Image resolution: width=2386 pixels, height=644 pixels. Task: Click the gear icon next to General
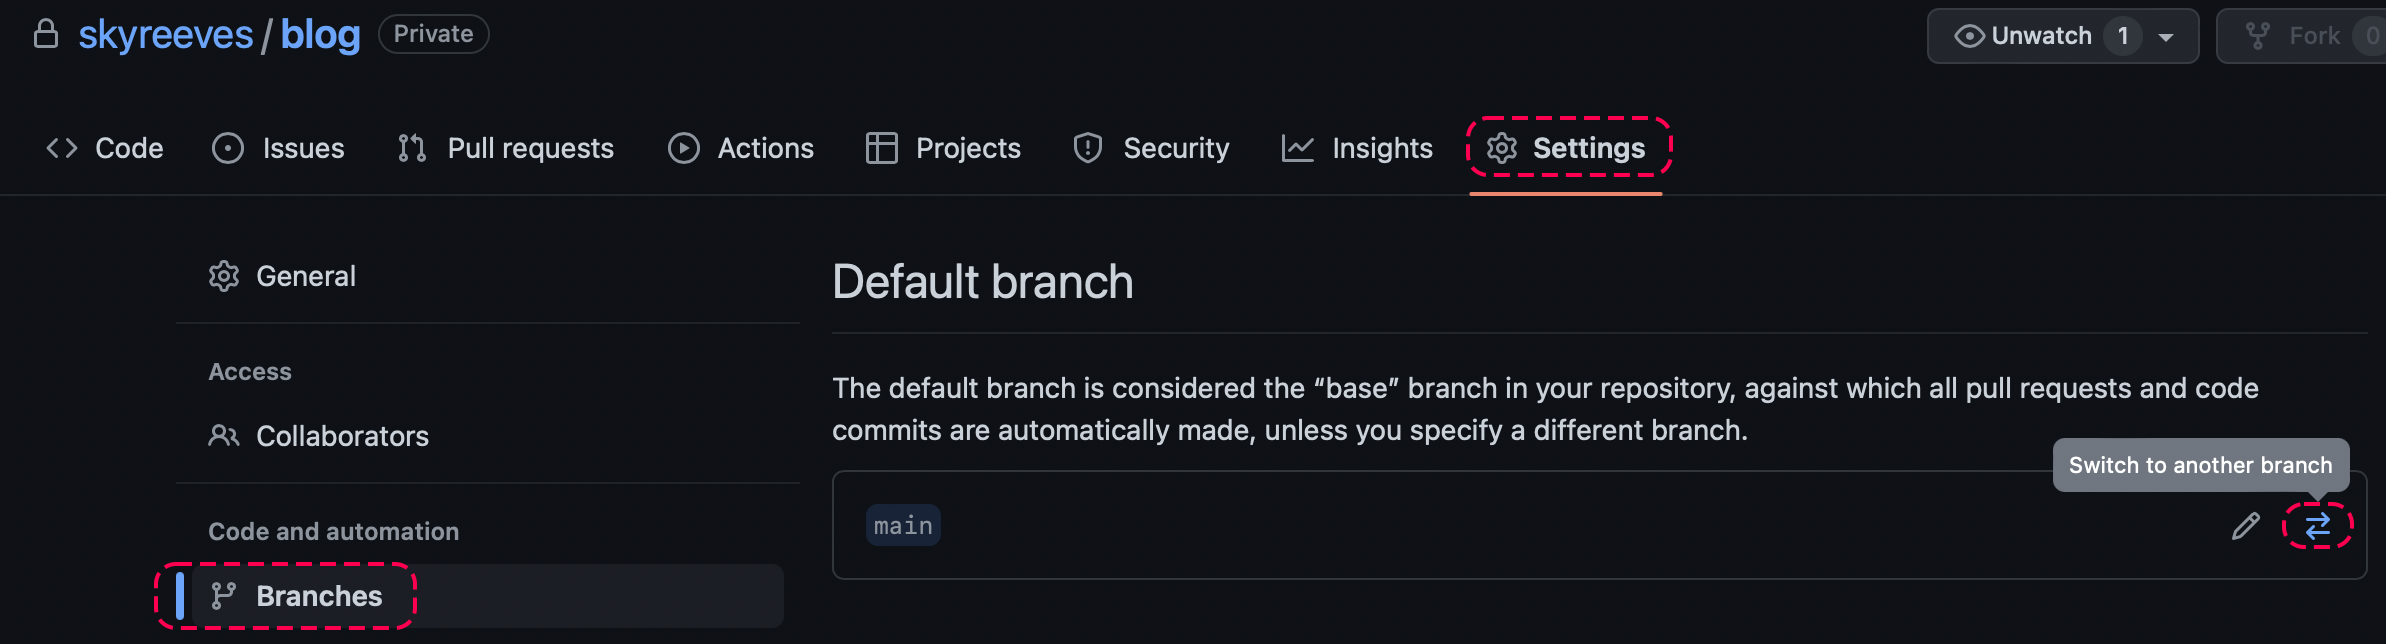224,276
